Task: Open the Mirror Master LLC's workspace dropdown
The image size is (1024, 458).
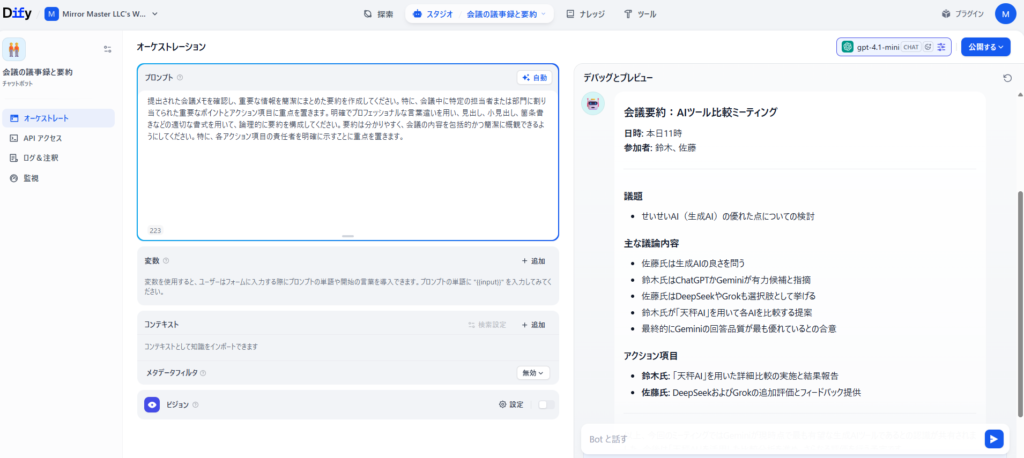Action: click(101, 14)
